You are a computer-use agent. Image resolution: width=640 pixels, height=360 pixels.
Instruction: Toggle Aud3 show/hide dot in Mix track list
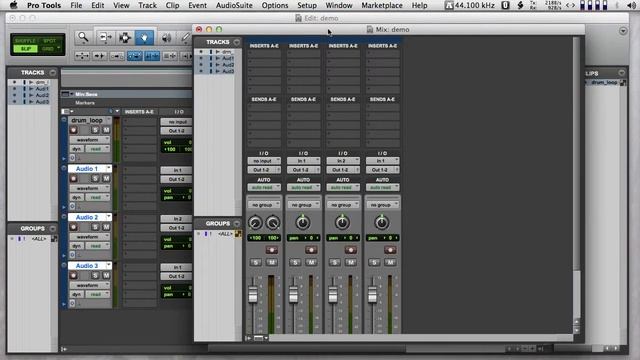(x=200, y=71)
